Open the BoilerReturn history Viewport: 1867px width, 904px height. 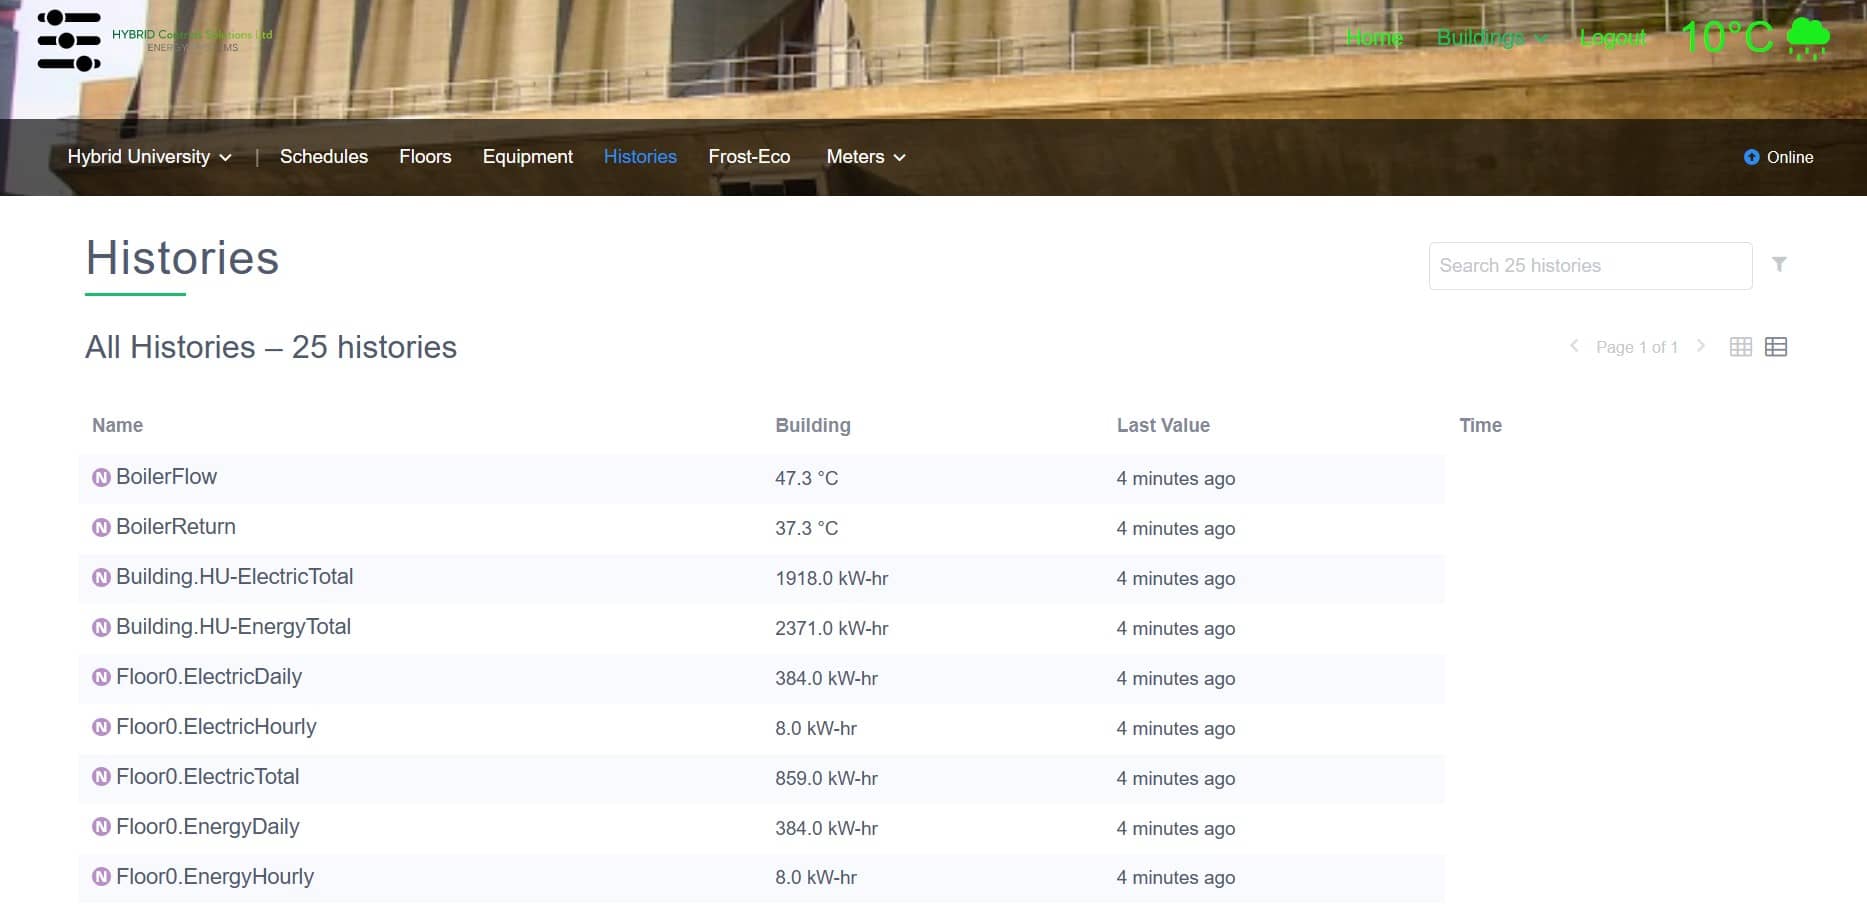[176, 527]
